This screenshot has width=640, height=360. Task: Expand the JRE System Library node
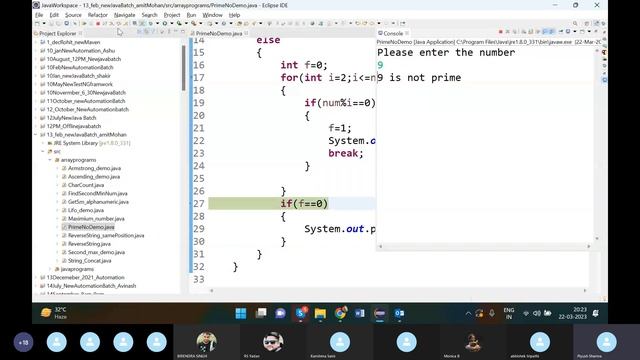[x=43, y=143]
